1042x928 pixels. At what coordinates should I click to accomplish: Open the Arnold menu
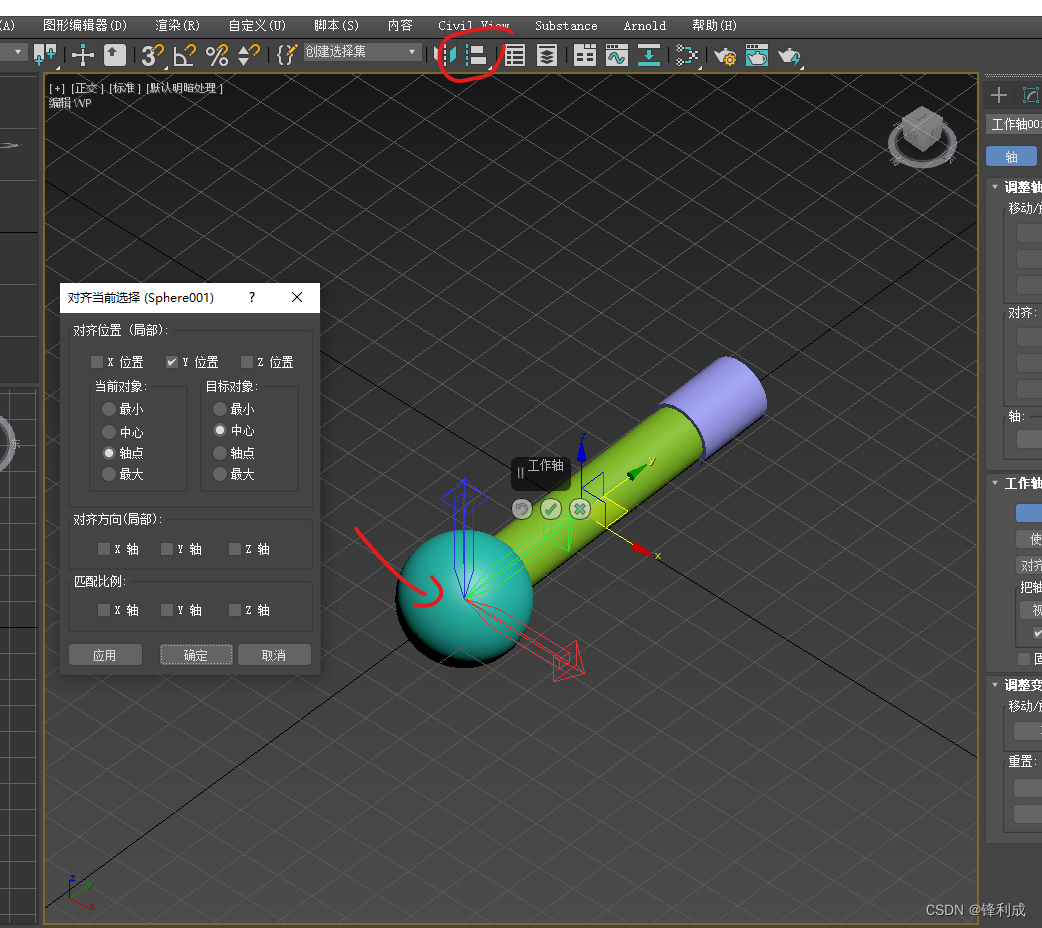[645, 26]
